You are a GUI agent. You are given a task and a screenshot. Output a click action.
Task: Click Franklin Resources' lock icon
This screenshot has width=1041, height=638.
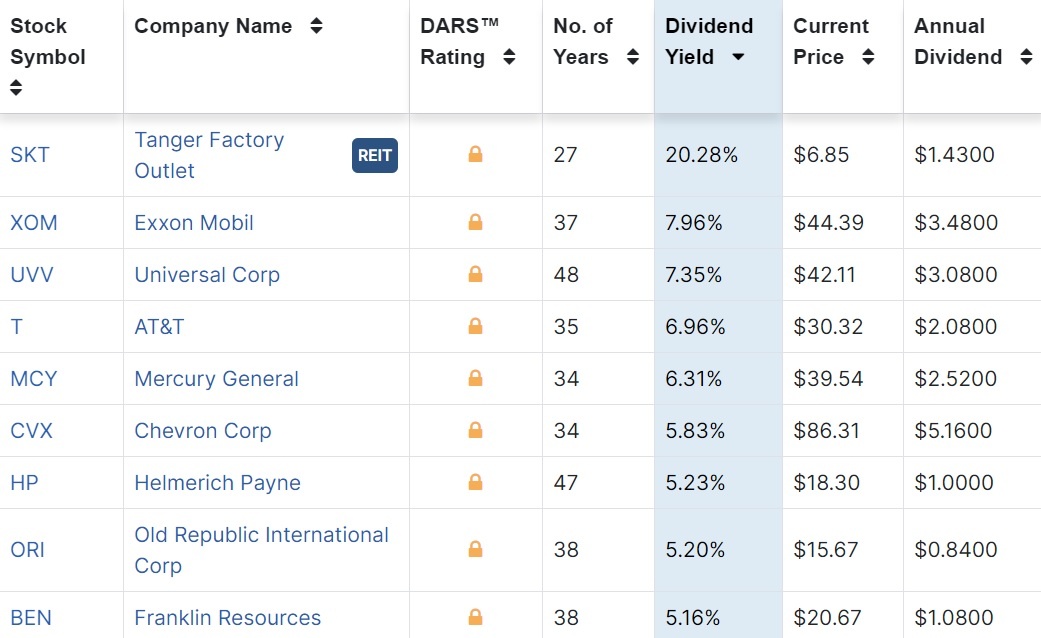[x=476, y=617]
